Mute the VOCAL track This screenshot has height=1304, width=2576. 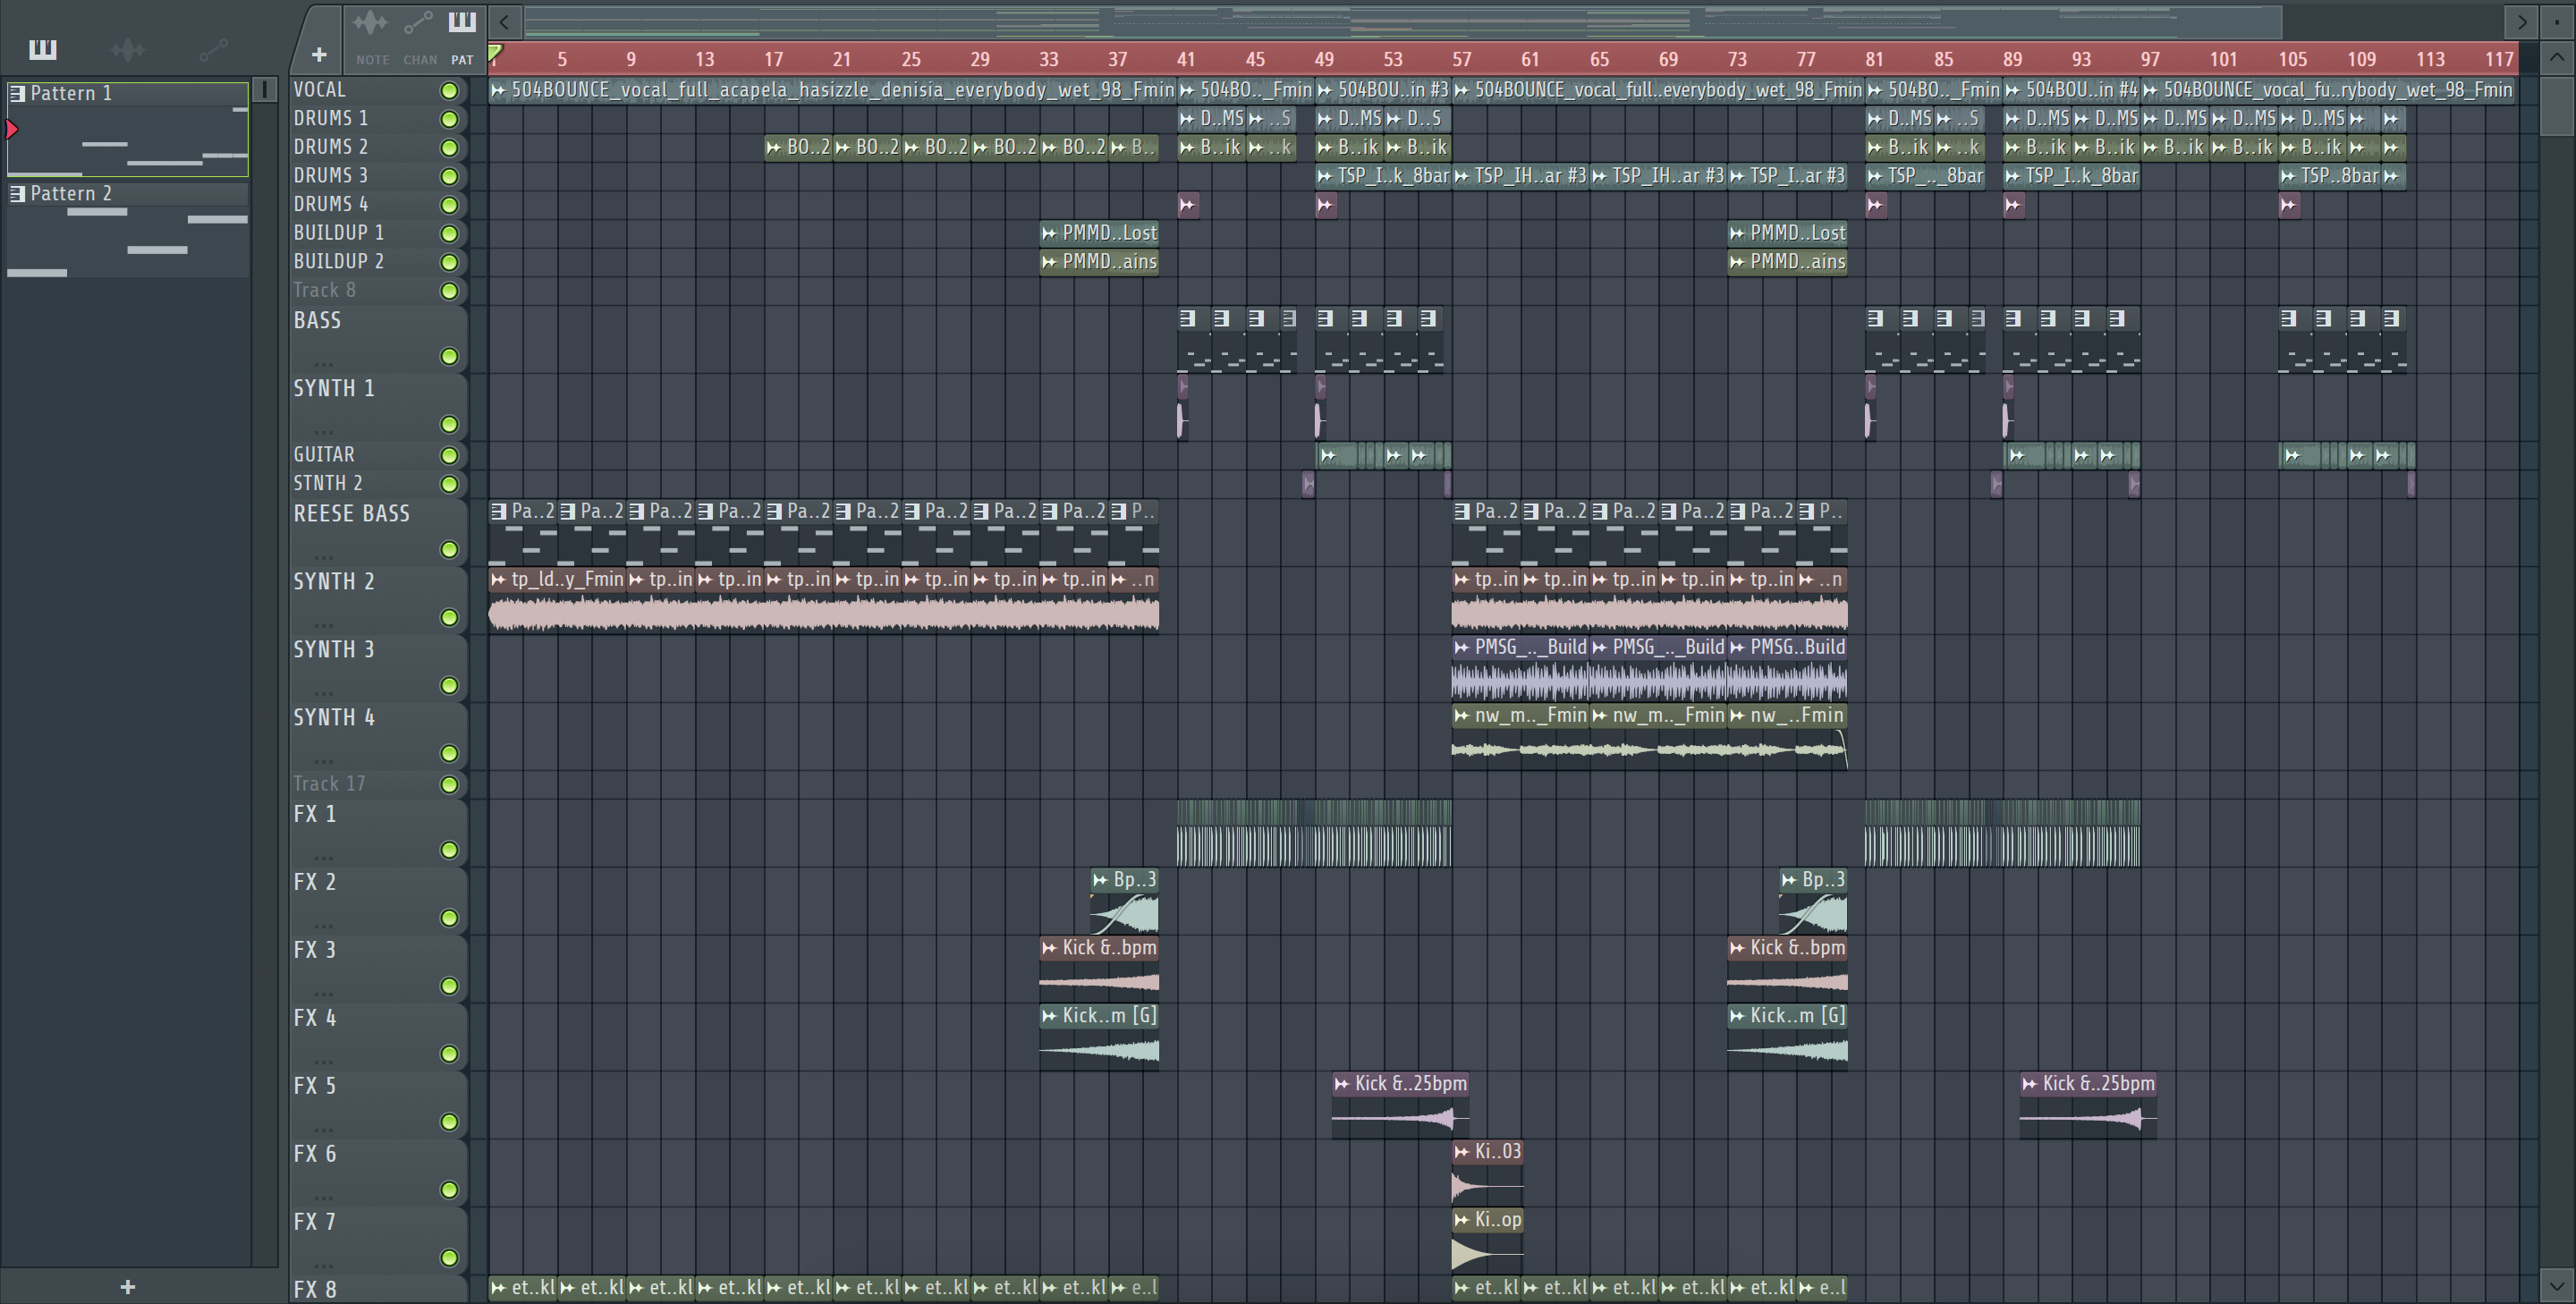pyautogui.click(x=450, y=91)
